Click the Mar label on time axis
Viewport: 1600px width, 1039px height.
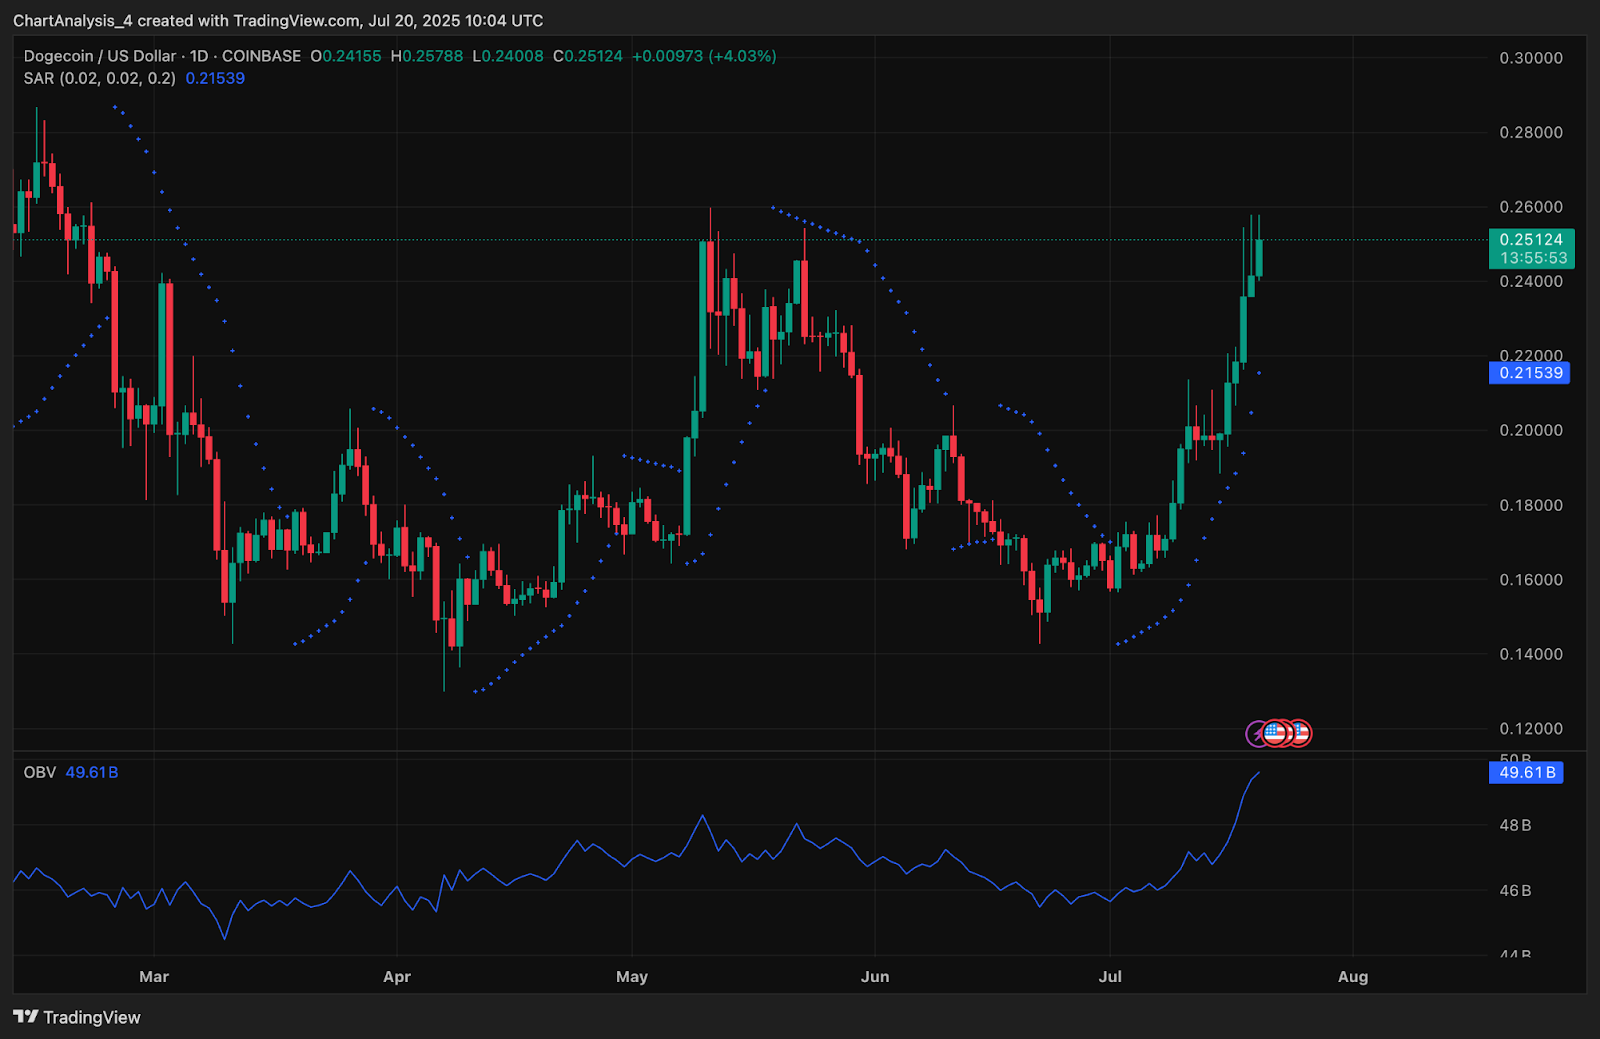coord(154,976)
